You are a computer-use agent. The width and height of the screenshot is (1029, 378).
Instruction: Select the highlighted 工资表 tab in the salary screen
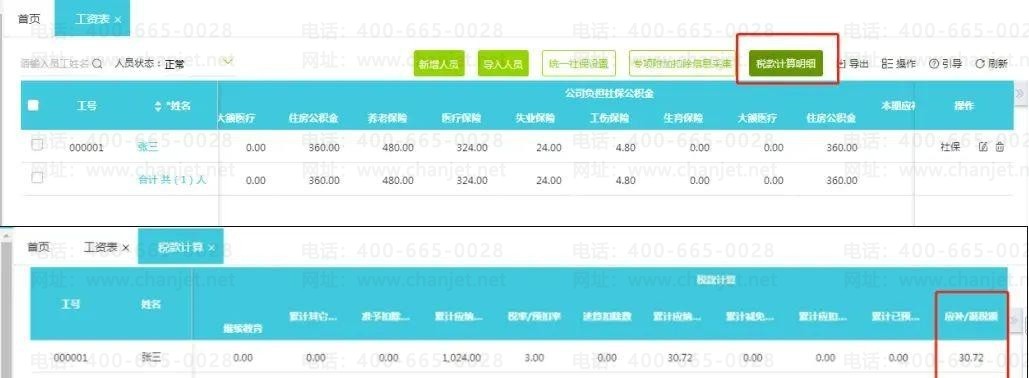click(93, 19)
